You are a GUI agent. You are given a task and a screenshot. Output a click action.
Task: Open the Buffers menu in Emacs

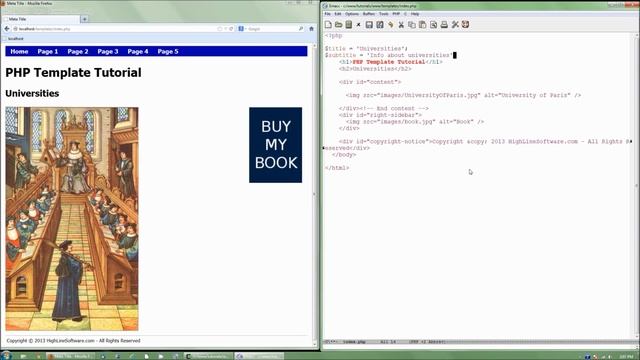click(x=369, y=14)
